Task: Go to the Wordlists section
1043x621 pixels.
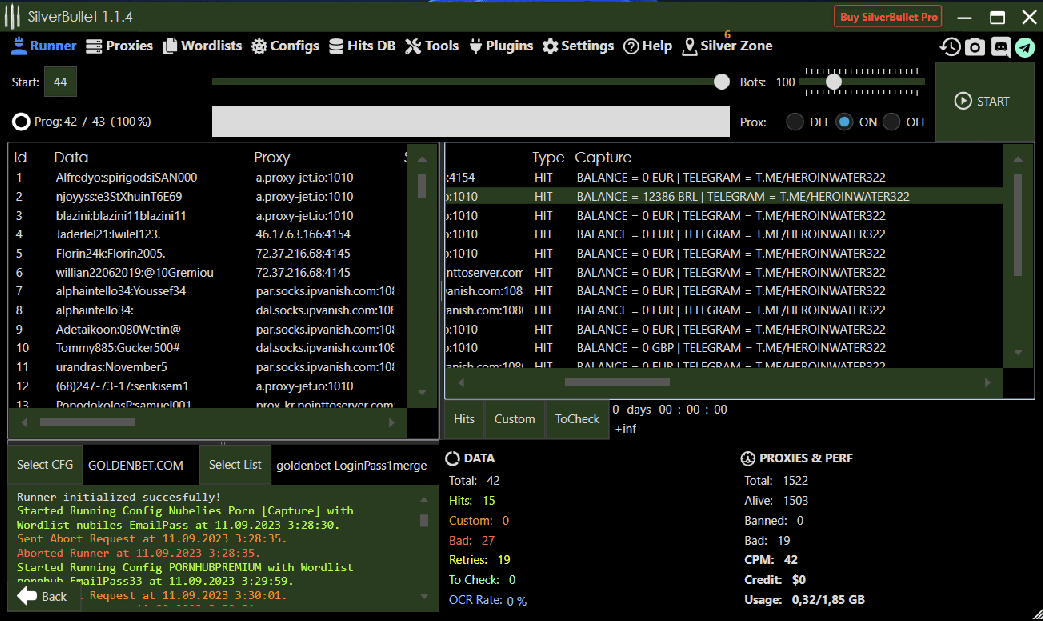Action: [x=203, y=46]
